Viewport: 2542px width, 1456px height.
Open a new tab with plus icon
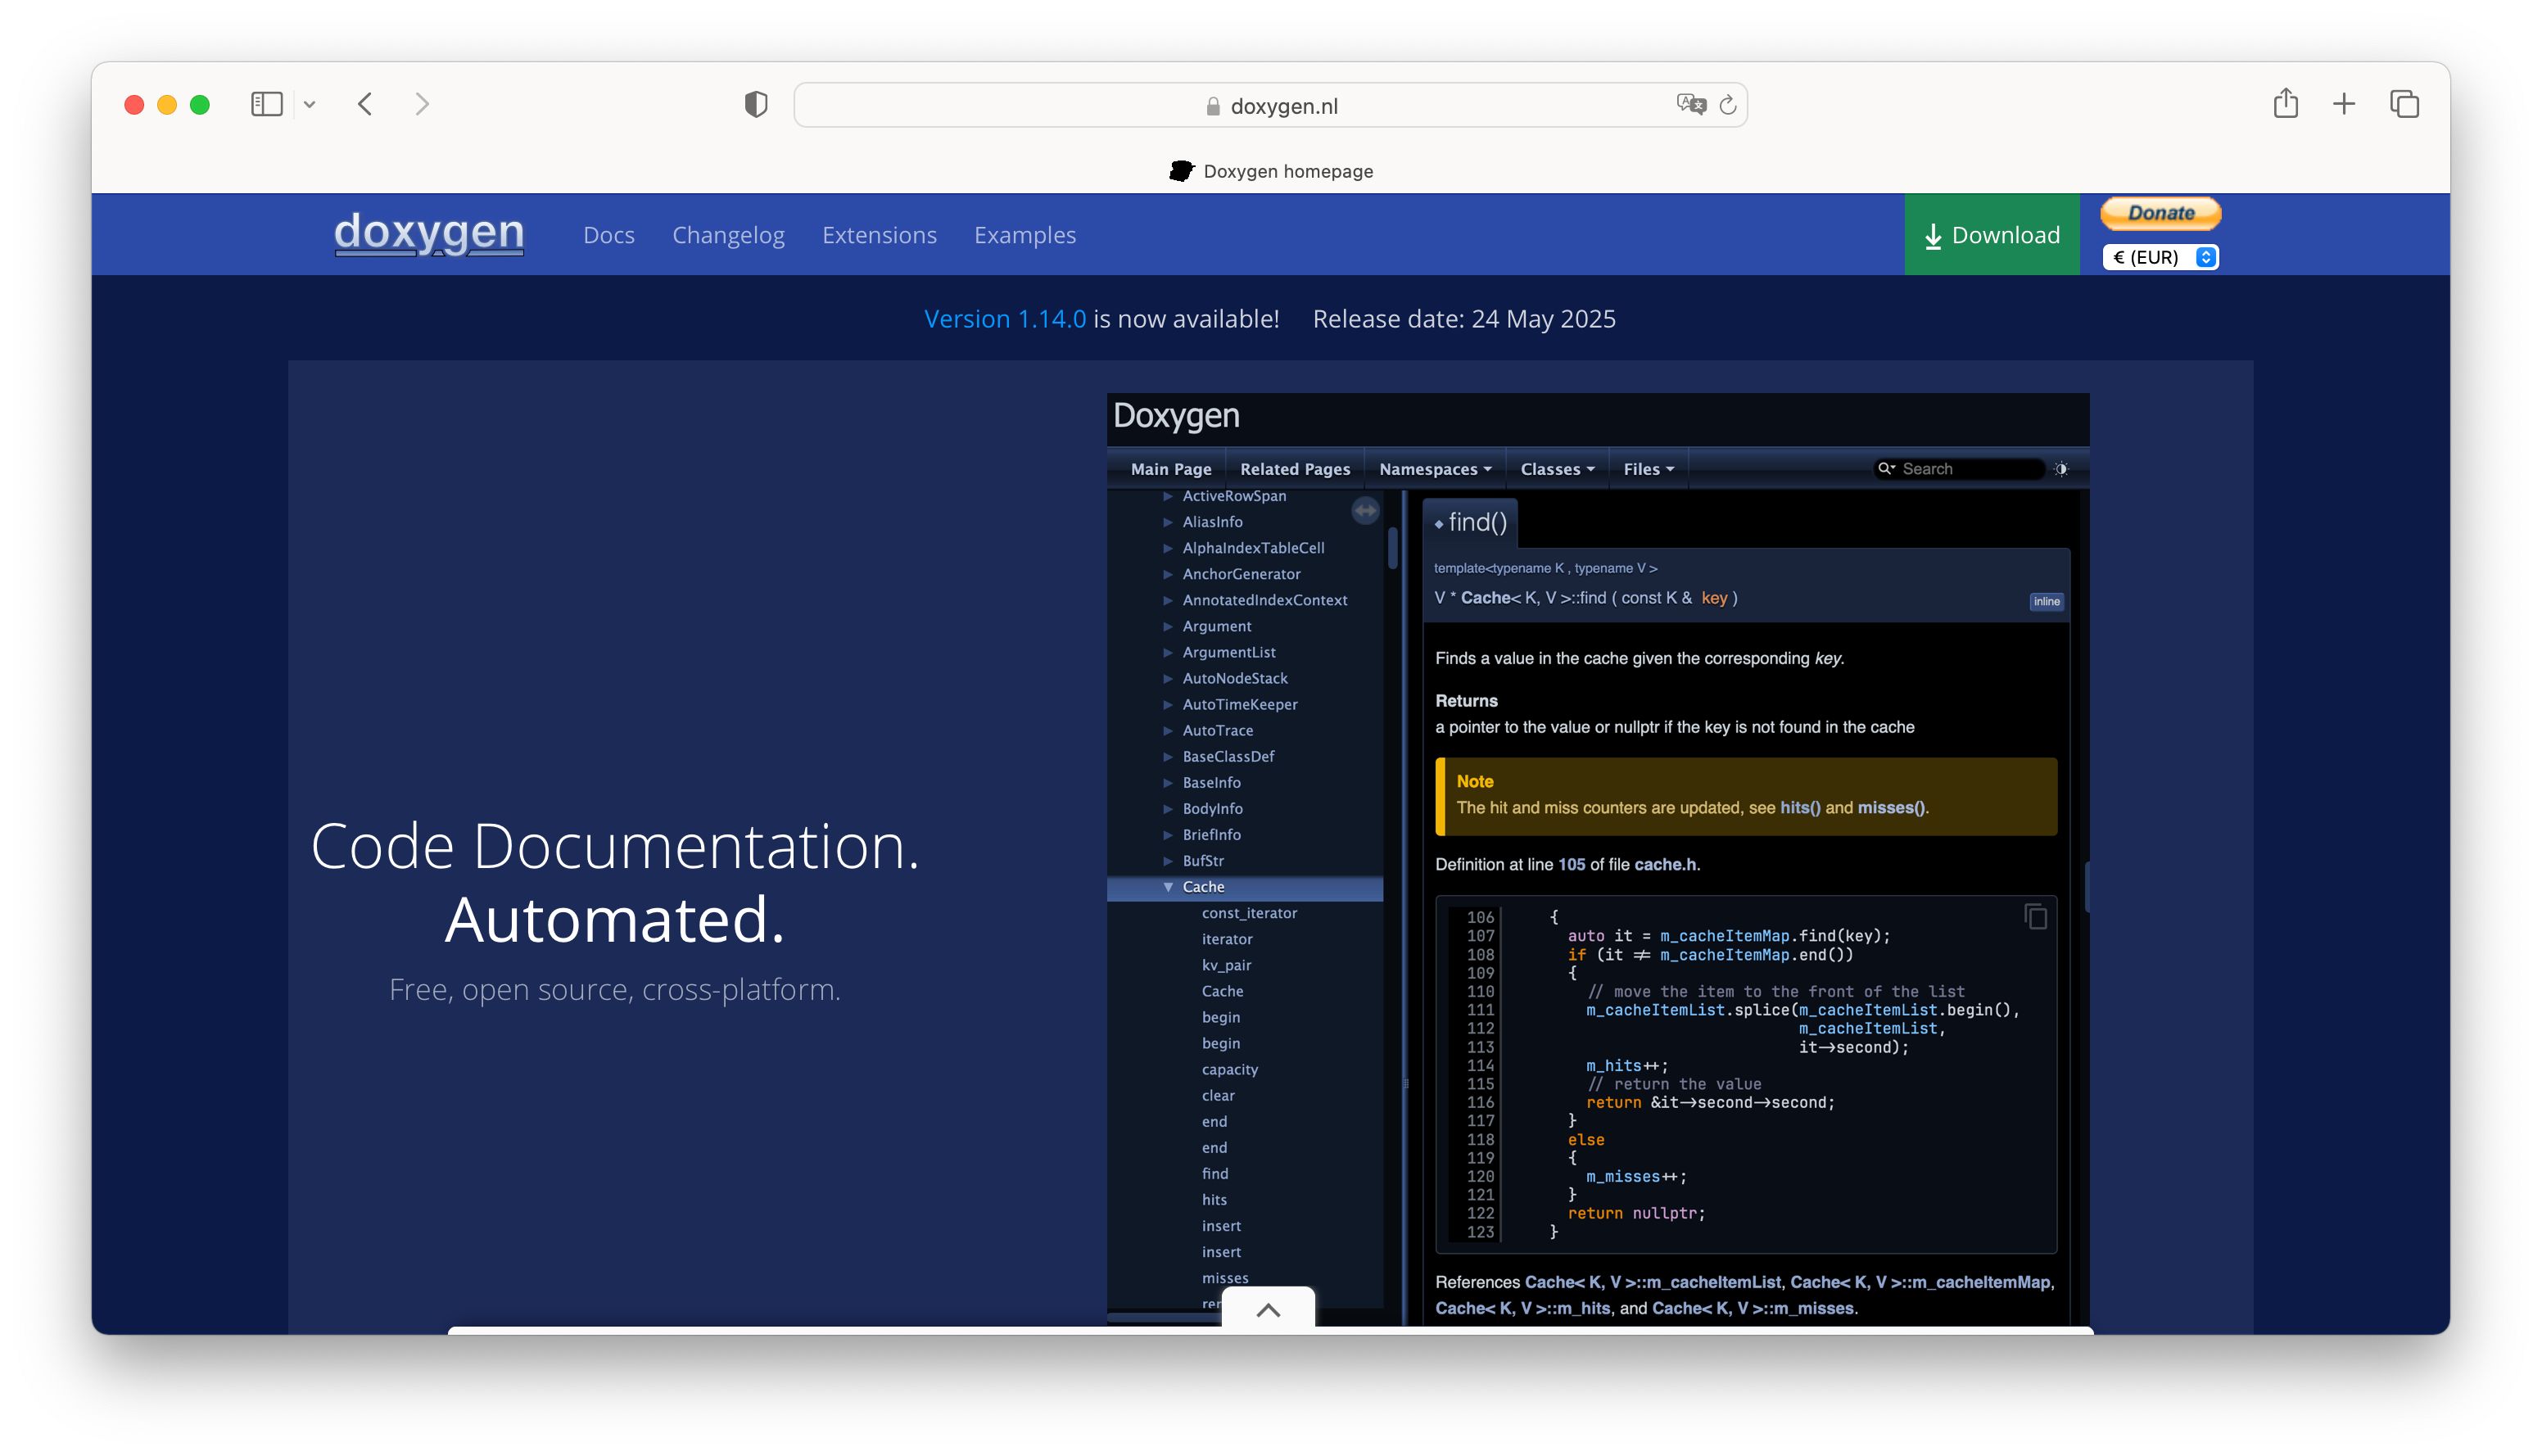[2344, 104]
